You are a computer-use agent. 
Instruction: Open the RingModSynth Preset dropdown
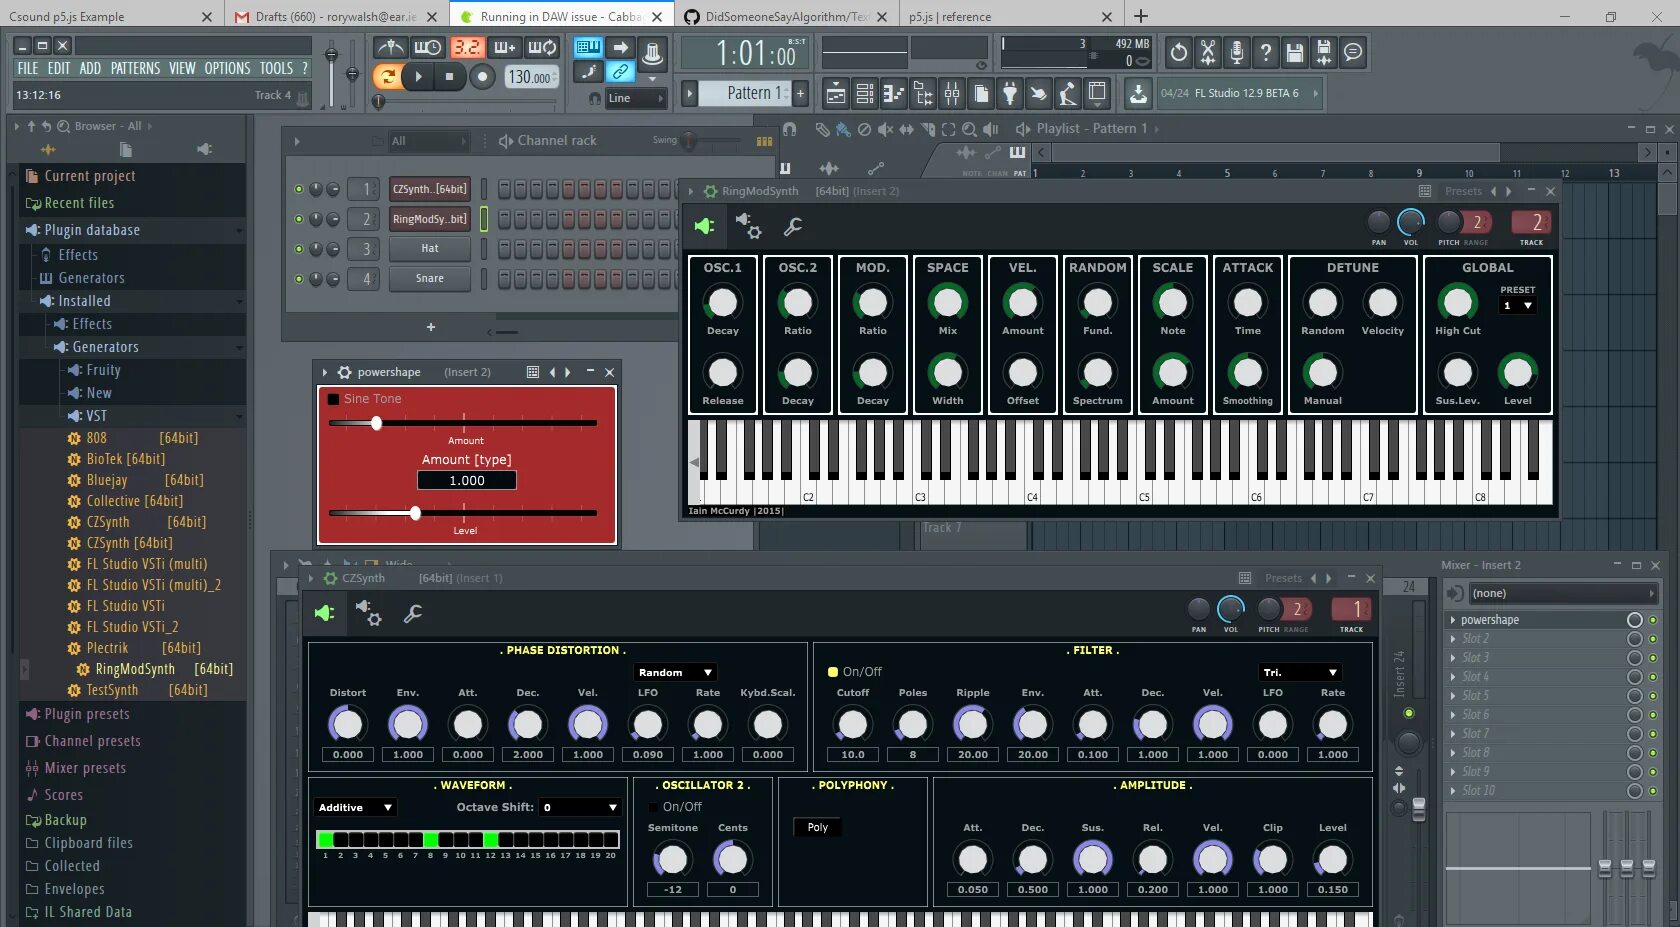point(1517,306)
